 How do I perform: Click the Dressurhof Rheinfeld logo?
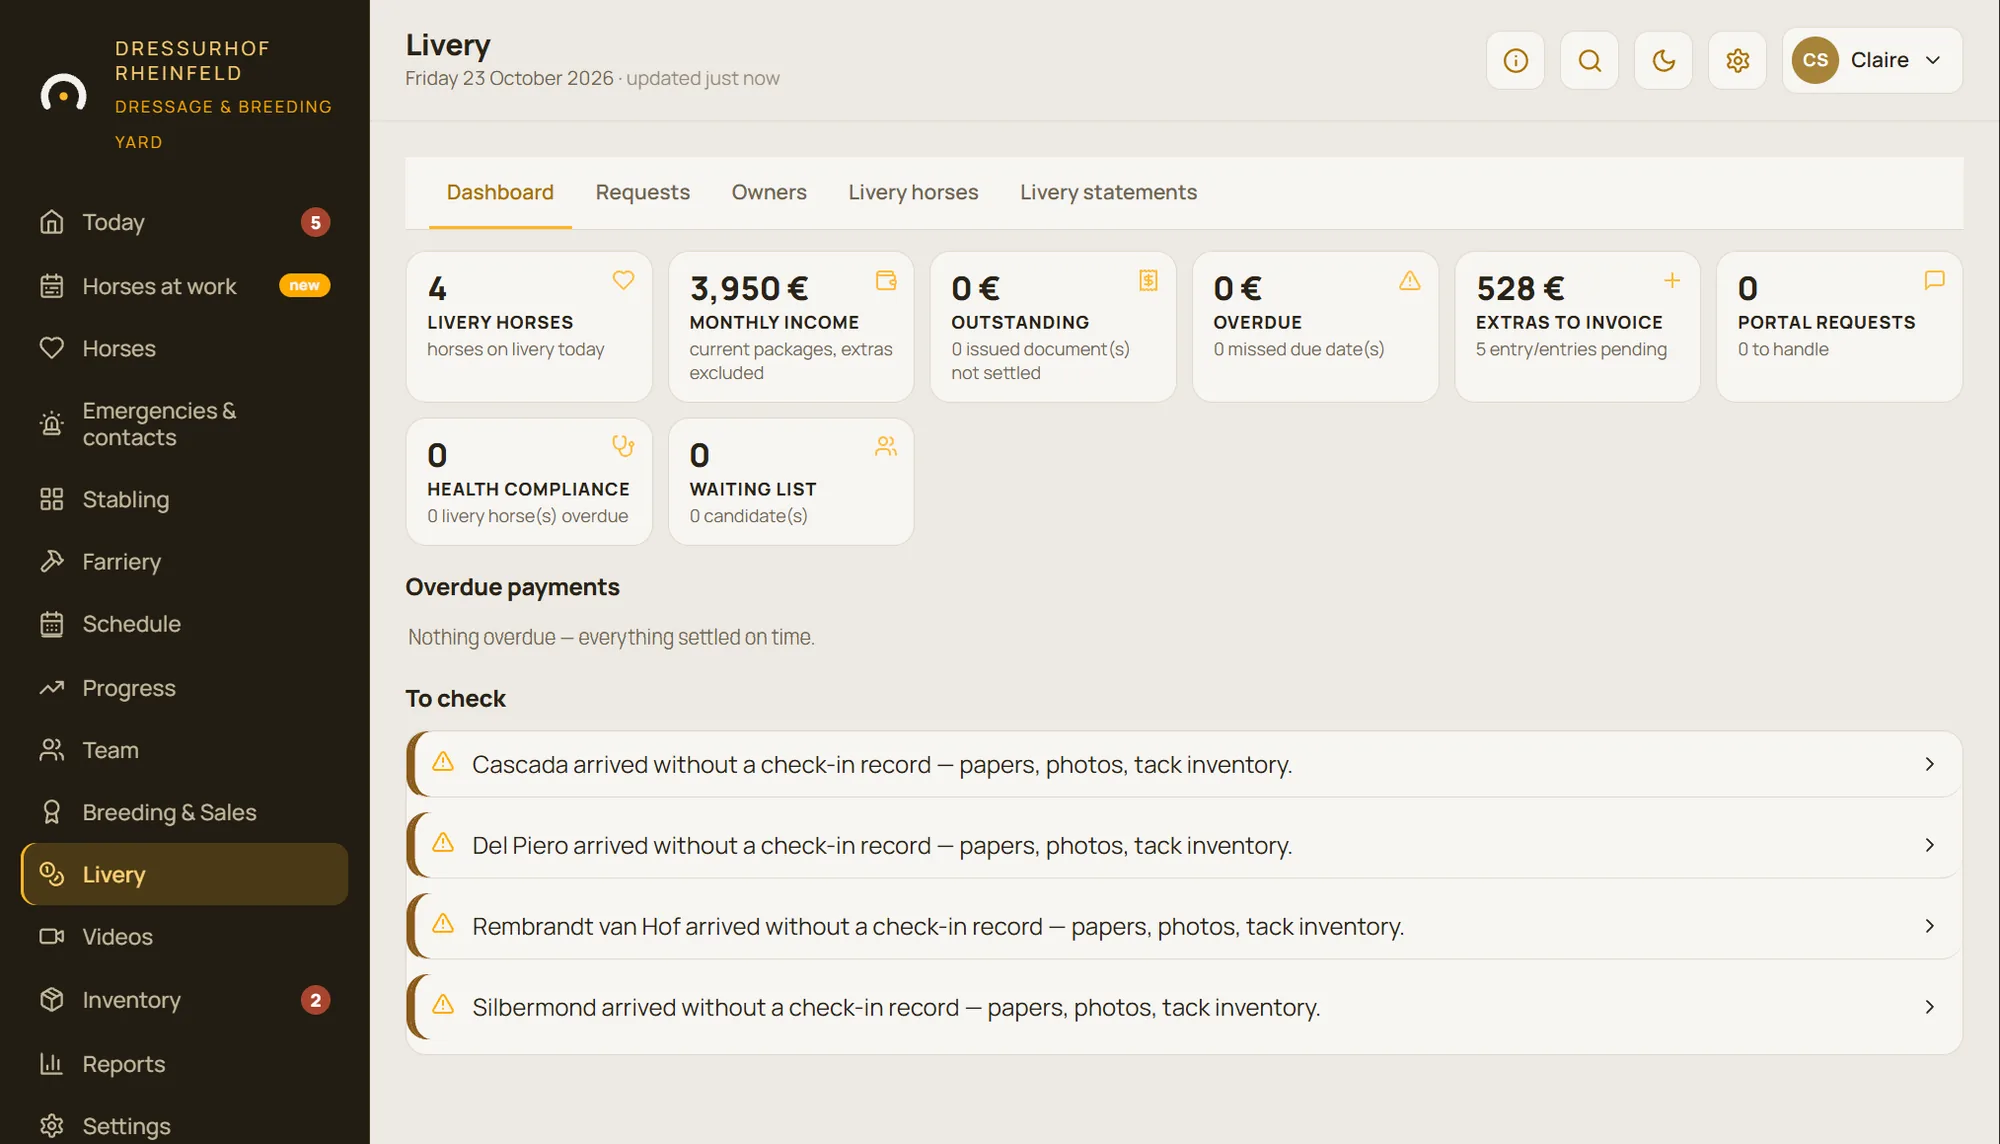pos(63,94)
